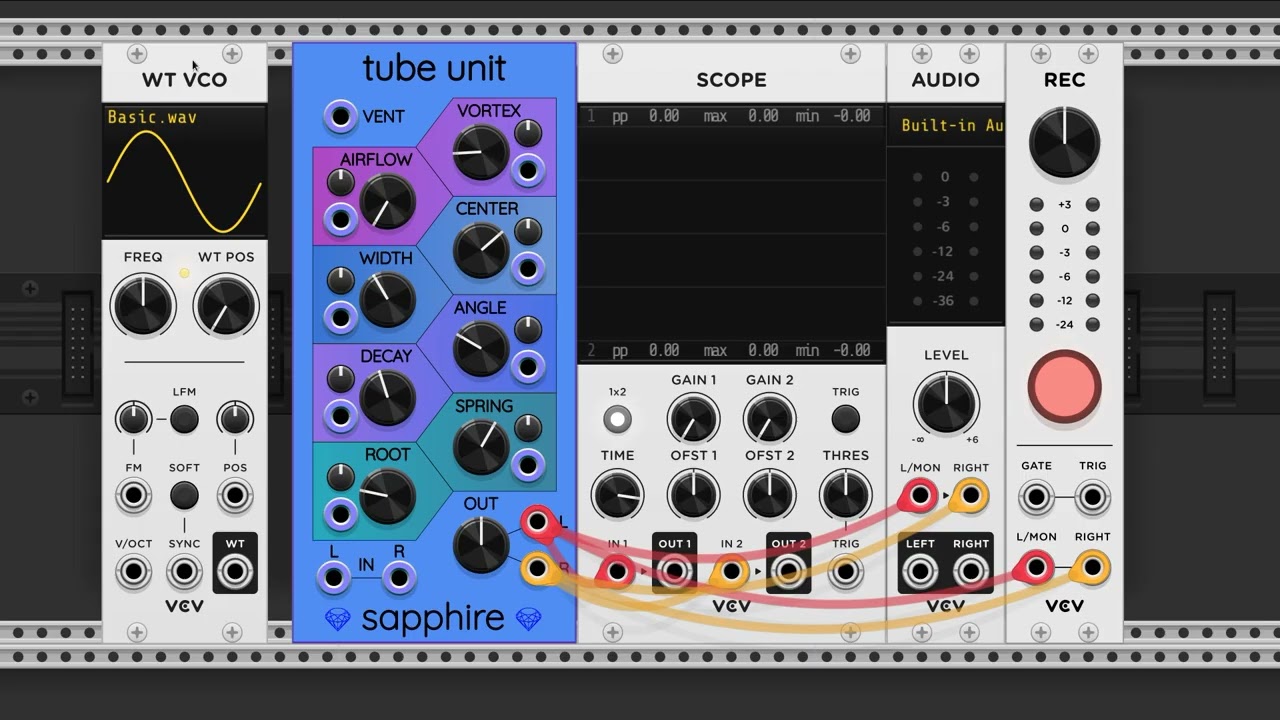Click the TRIG input jack on REC
Image resolution: width=1280 pixels, height=720 pixels.
click(x=1092, y=496)
